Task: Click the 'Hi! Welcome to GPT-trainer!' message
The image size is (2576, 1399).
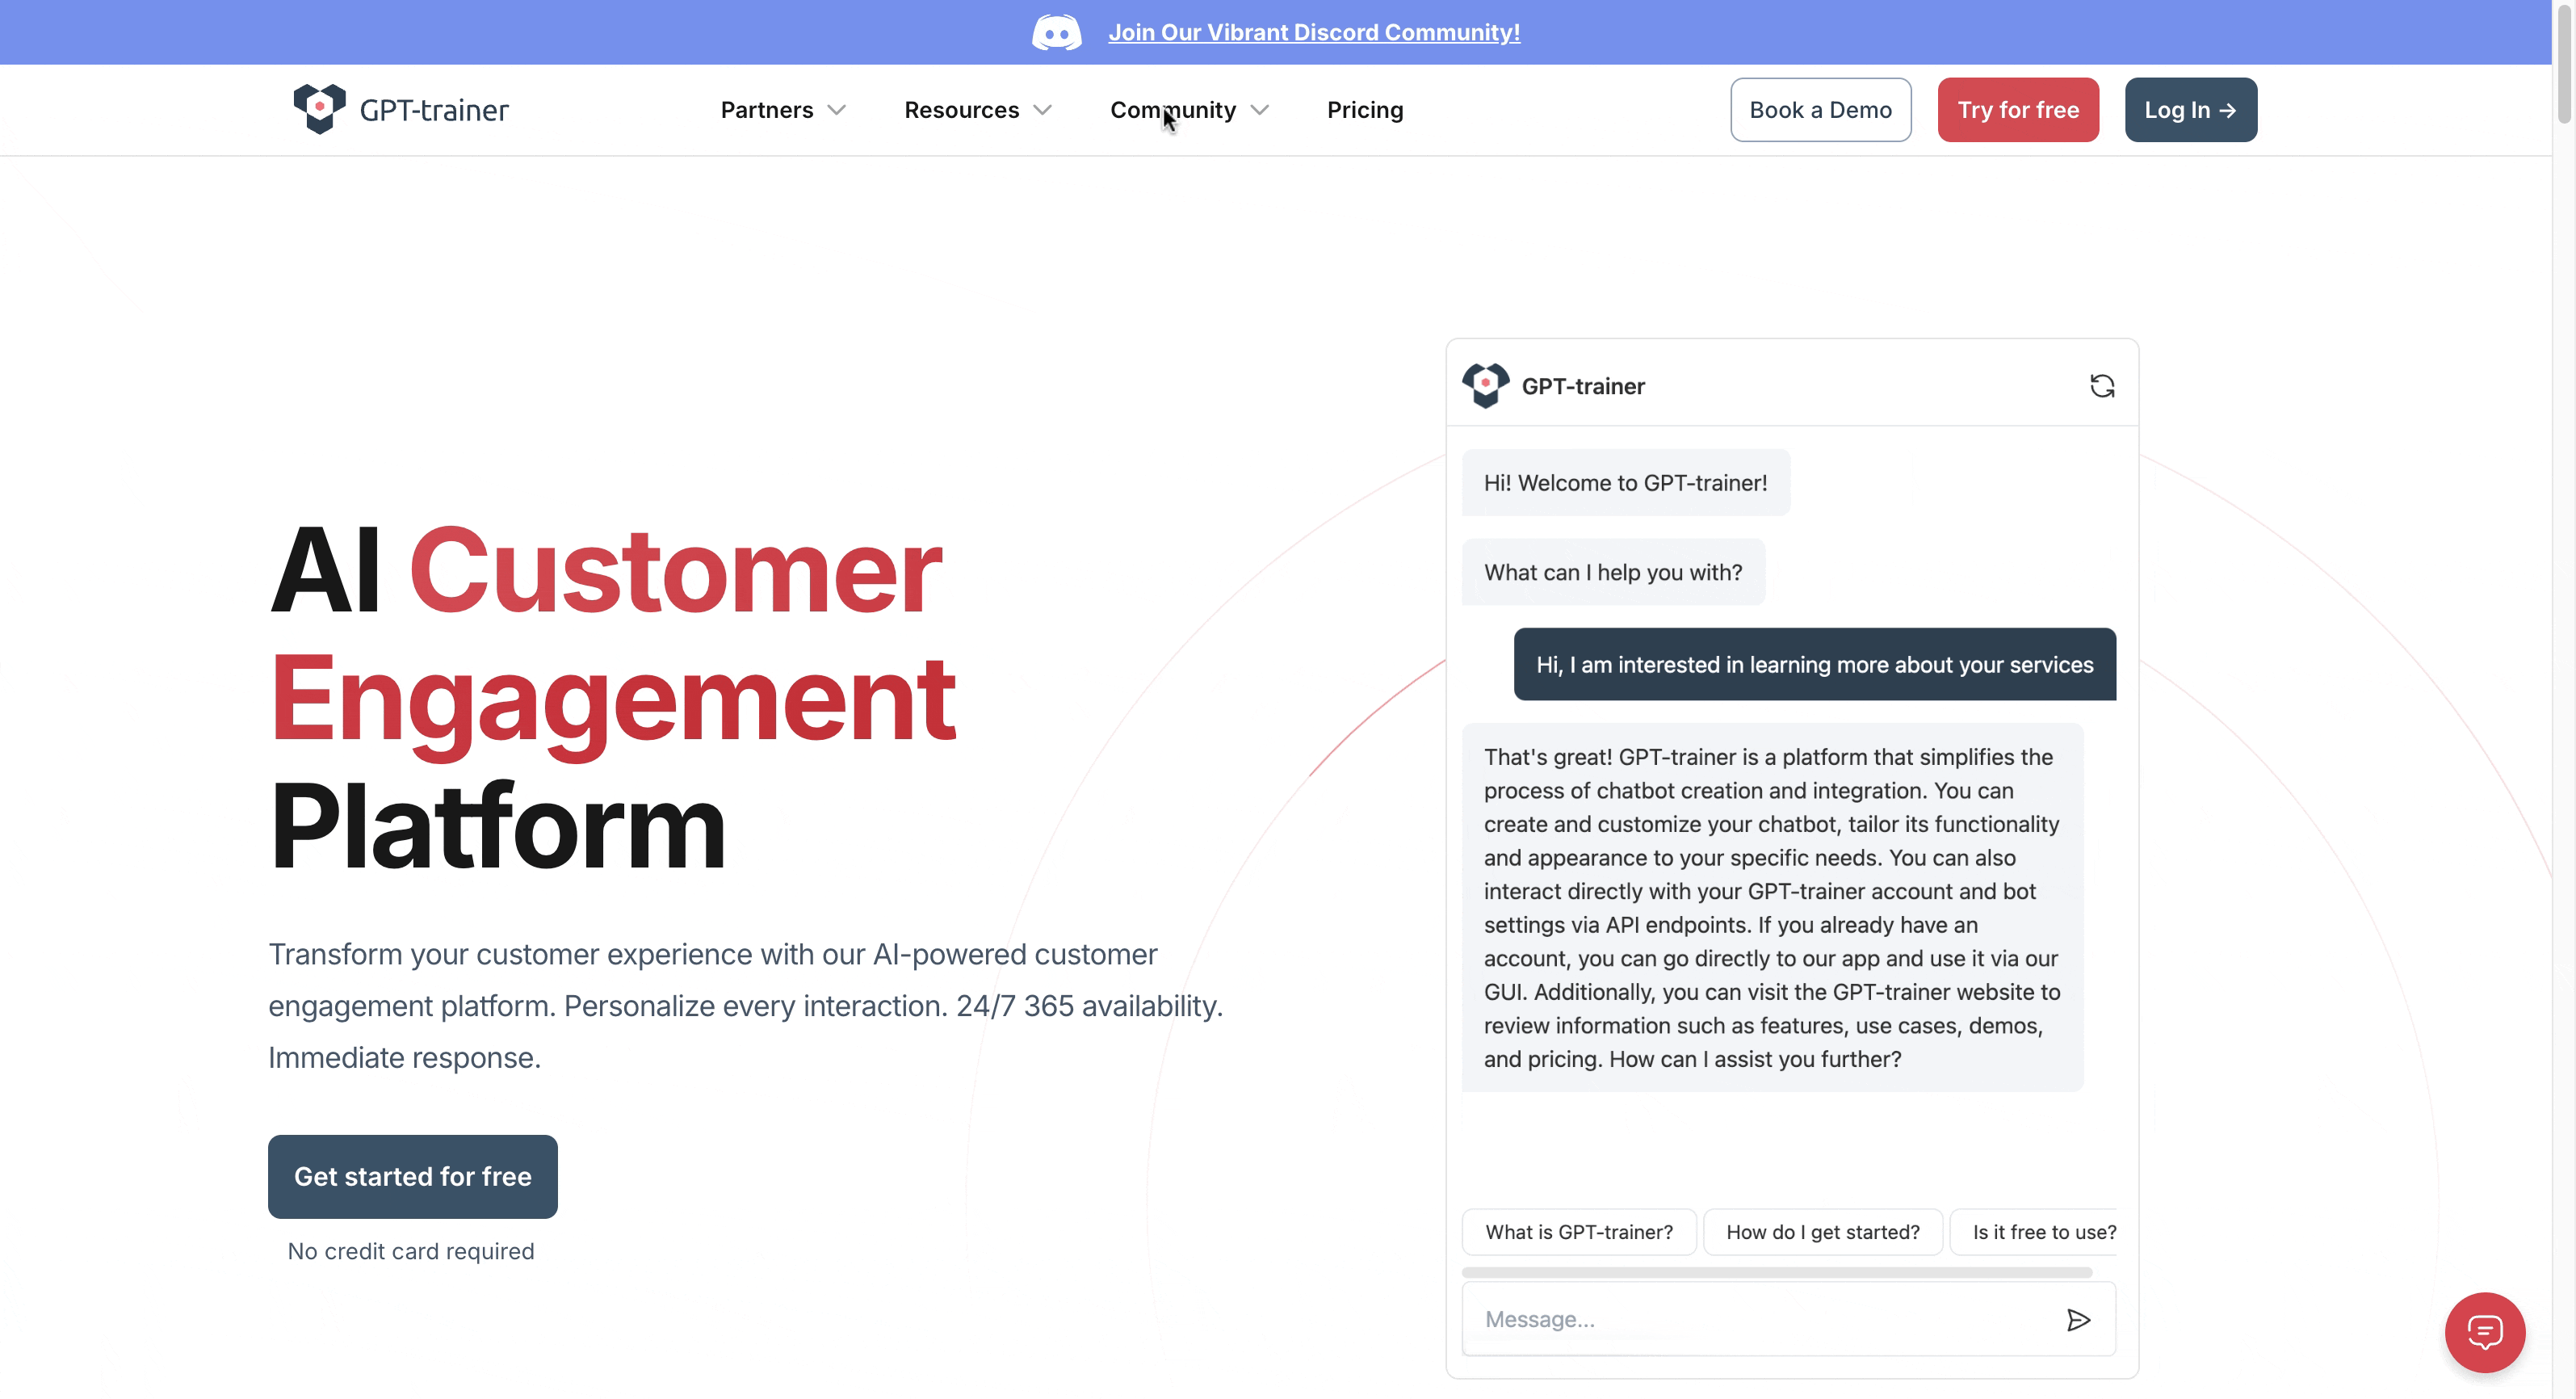Action: pos(1625,483)
